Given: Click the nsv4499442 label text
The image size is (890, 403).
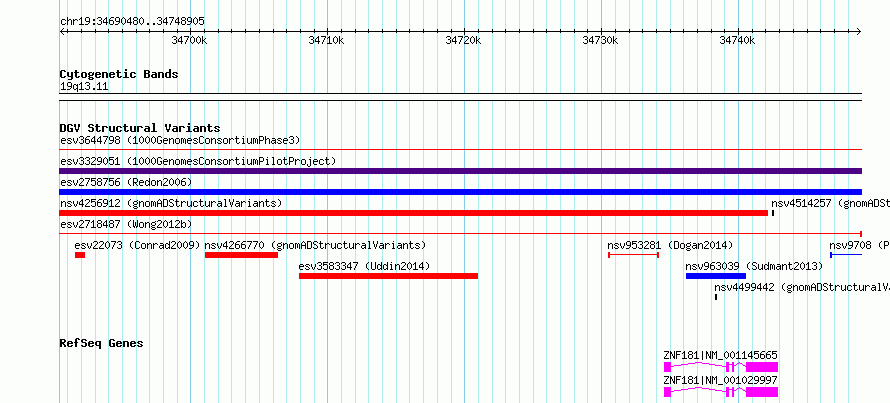Looking at the screenshot, I should point(802,287).
